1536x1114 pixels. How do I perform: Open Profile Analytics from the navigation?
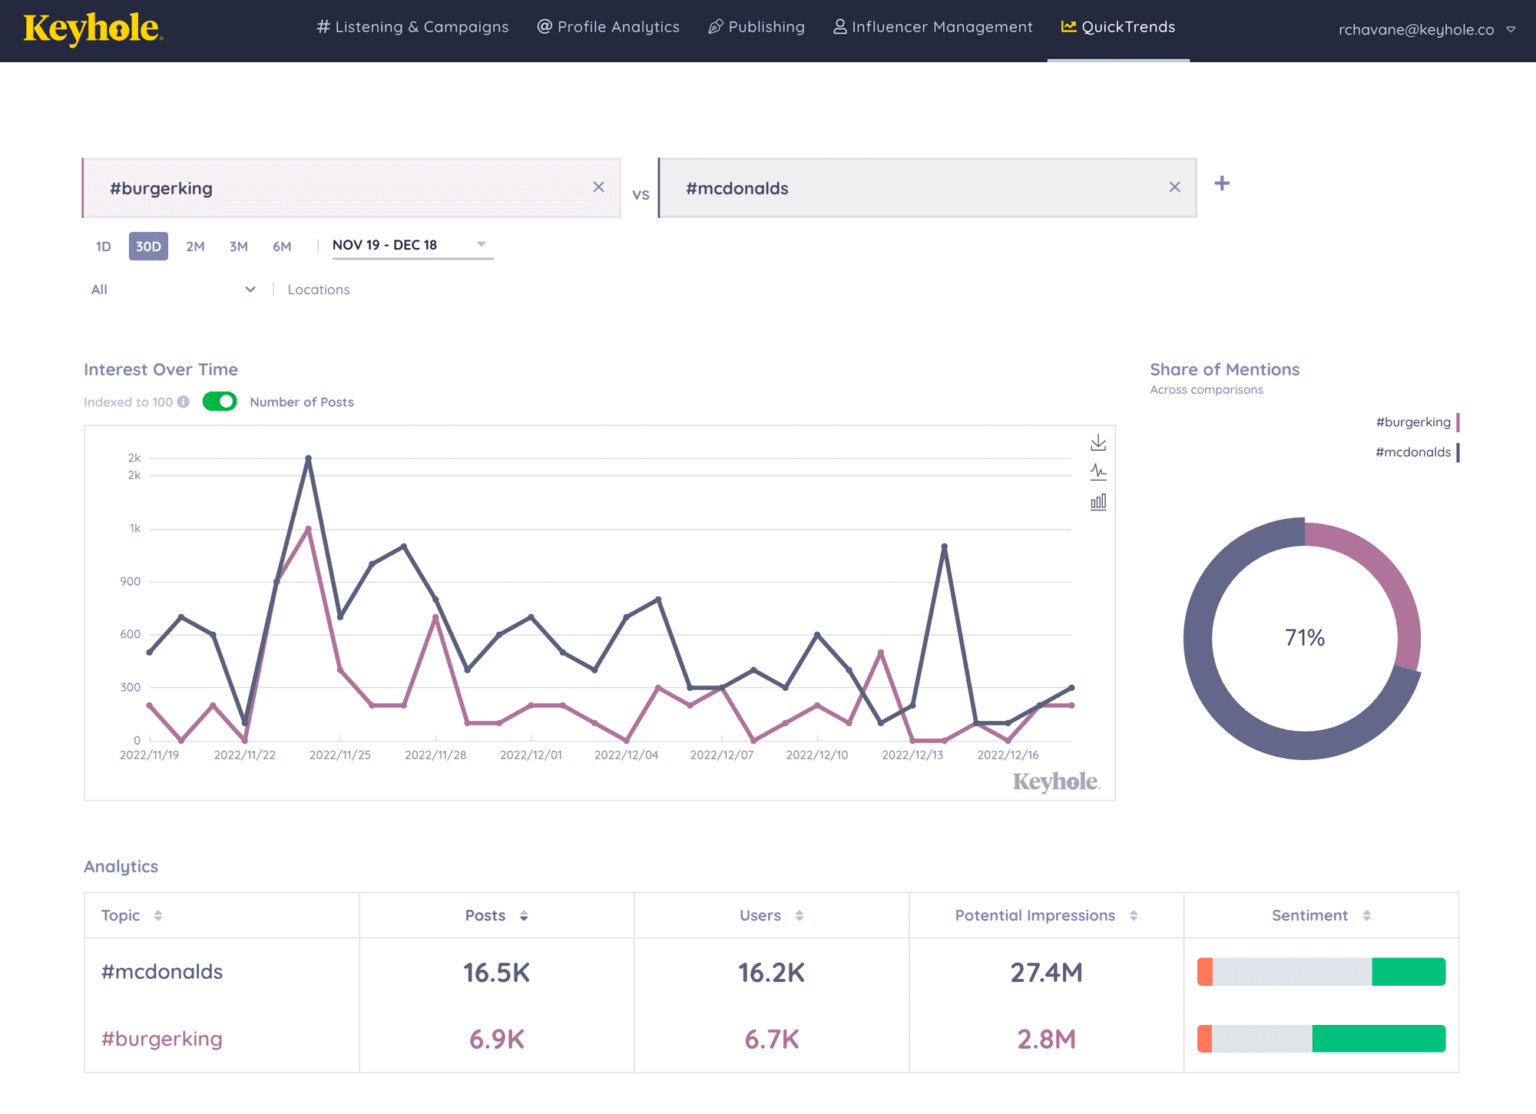[x=608, y=27]
